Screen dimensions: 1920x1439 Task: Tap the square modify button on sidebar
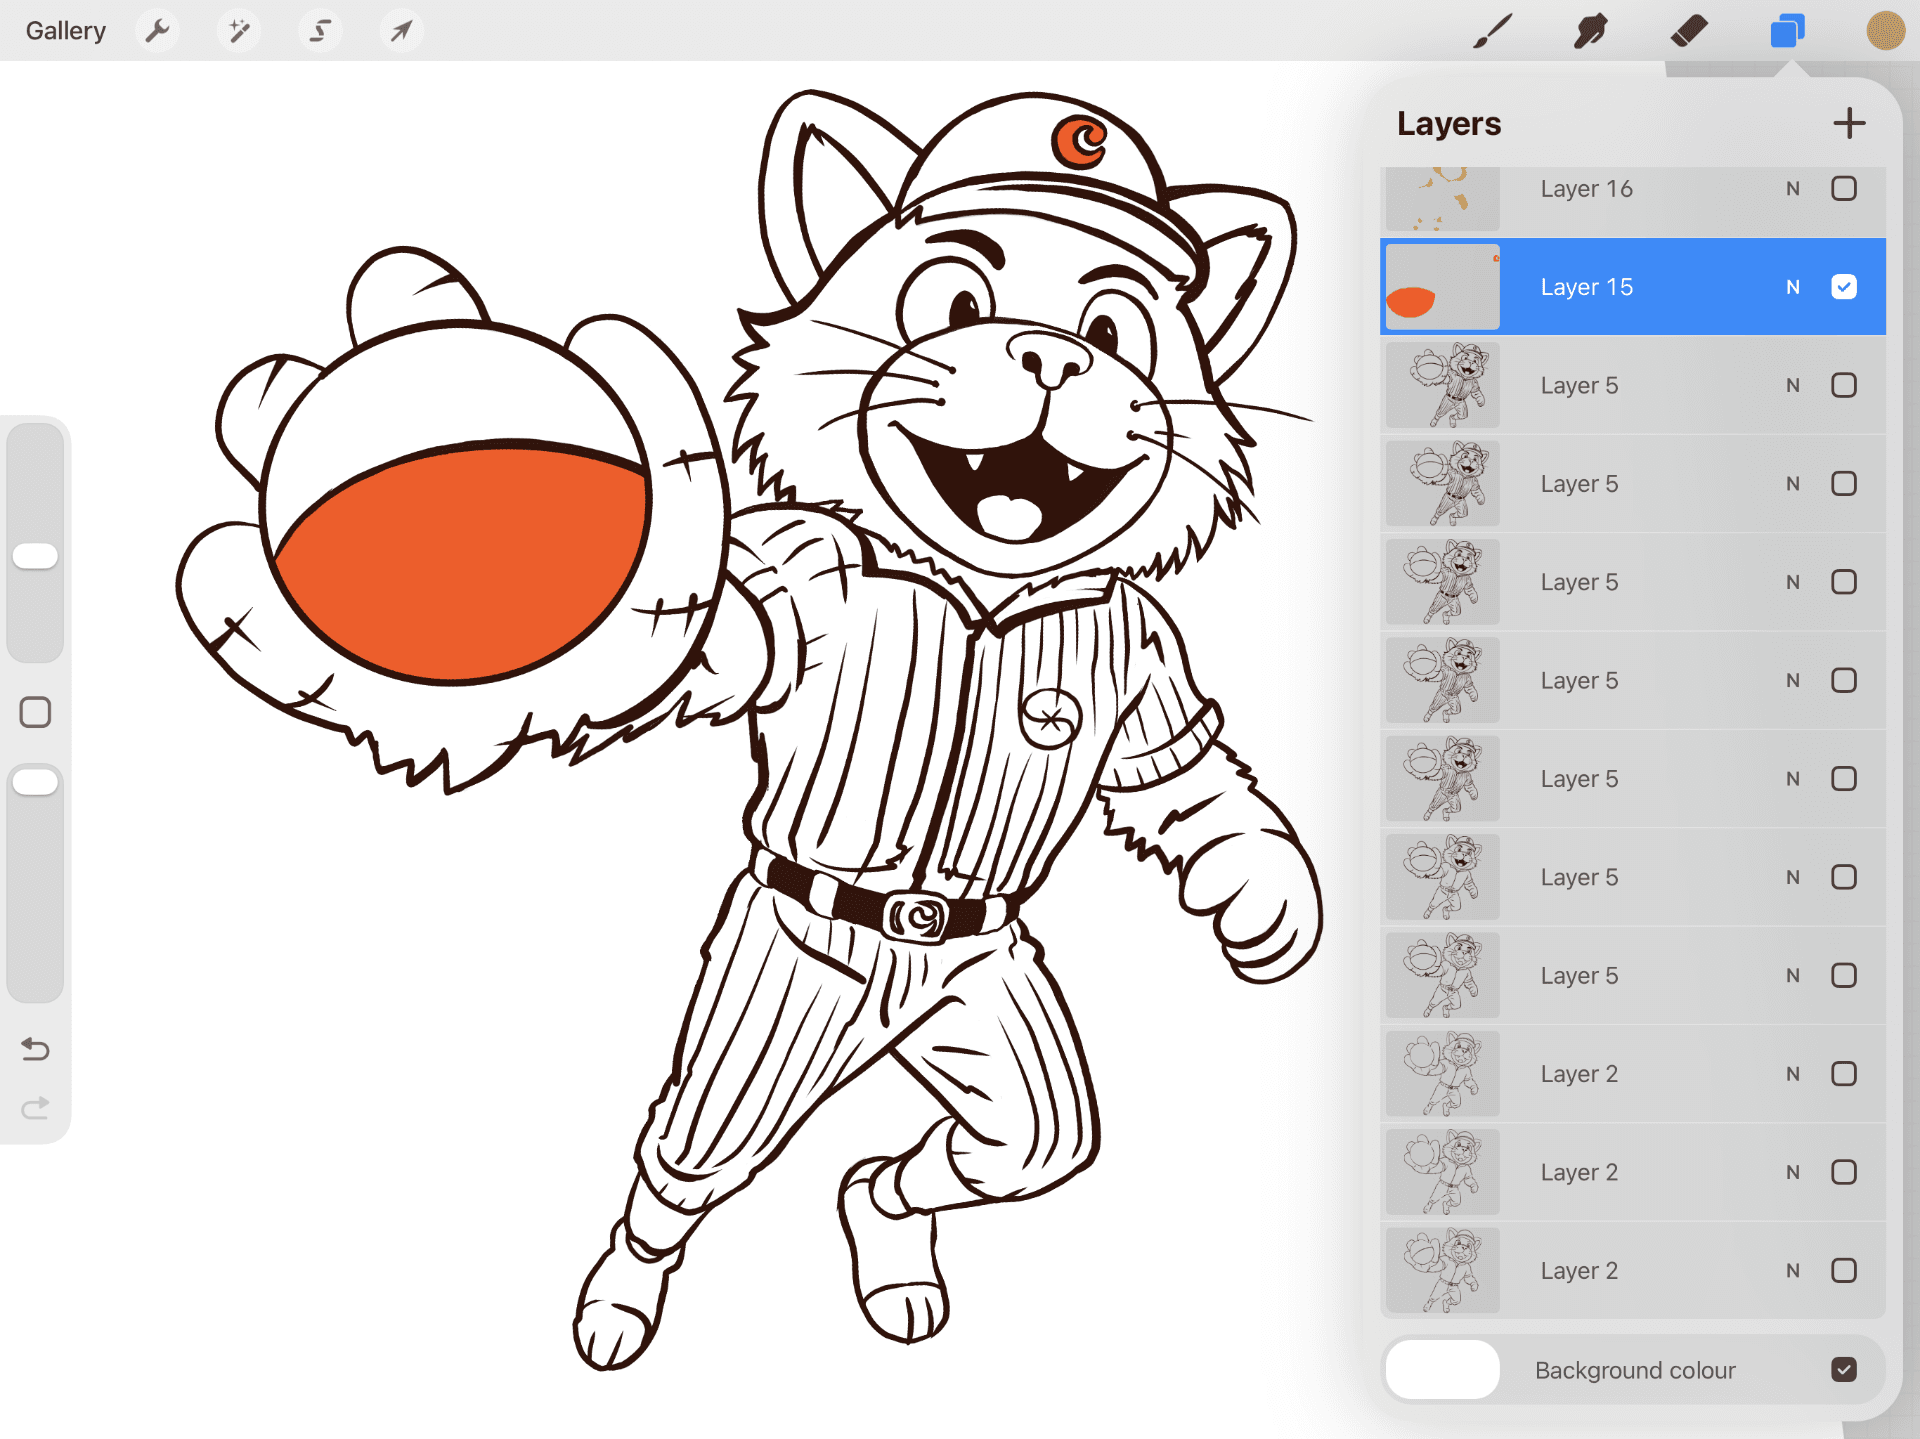point(35,712)
